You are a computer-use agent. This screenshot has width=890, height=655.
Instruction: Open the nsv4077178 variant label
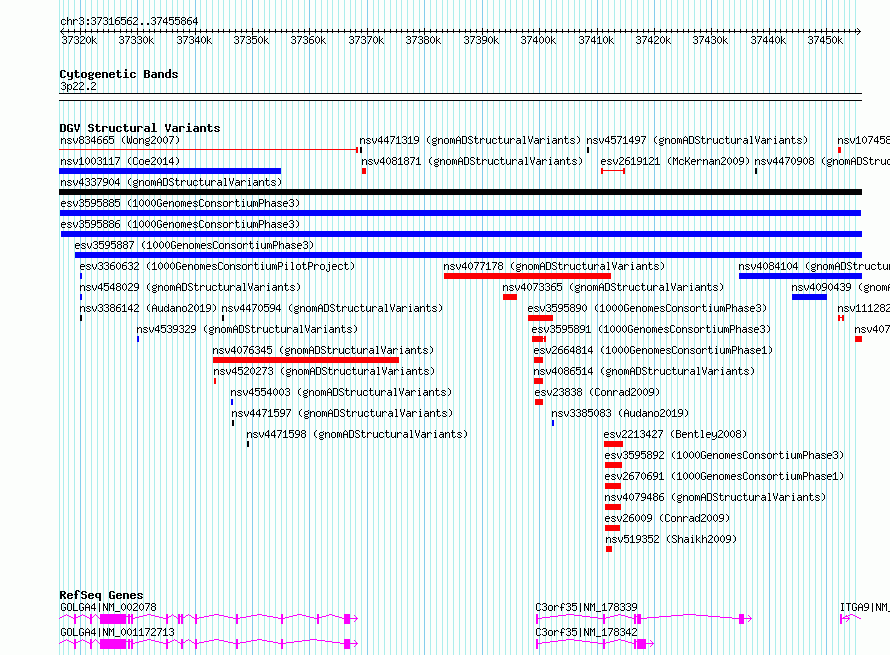[554, 266]
